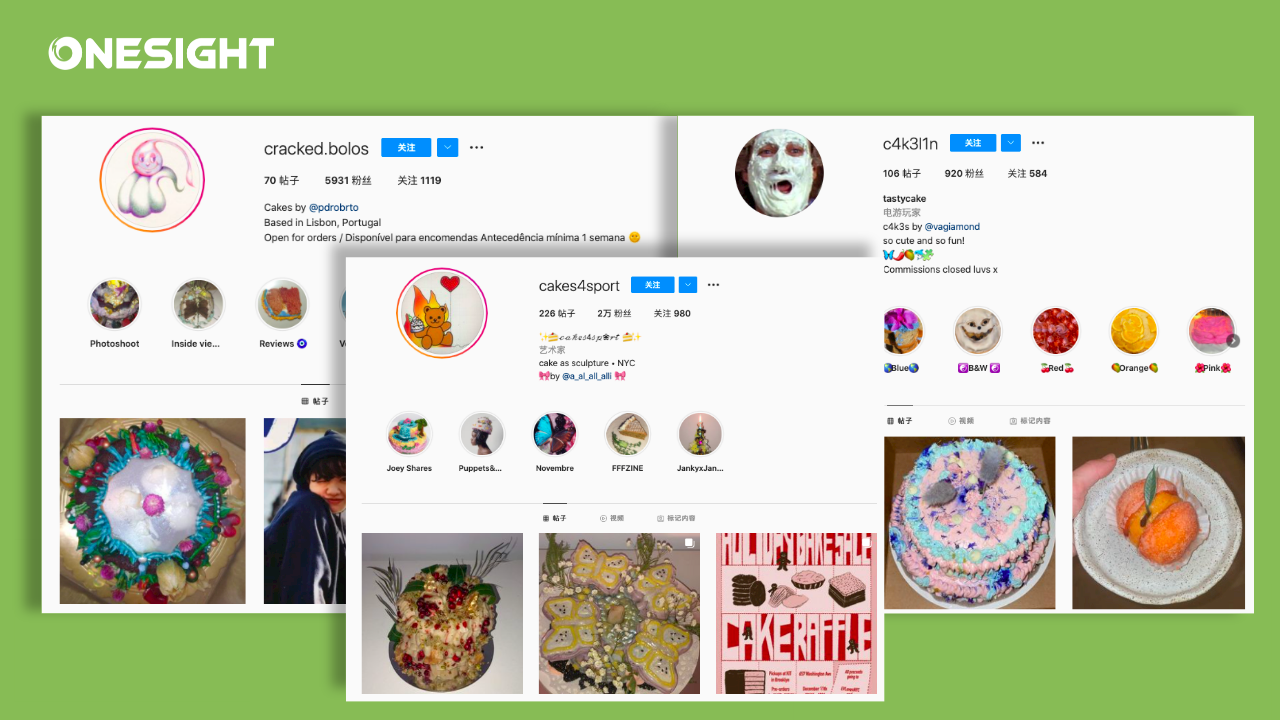
Task: Open the Photoshoot story highlight
Action: point(114,304)
